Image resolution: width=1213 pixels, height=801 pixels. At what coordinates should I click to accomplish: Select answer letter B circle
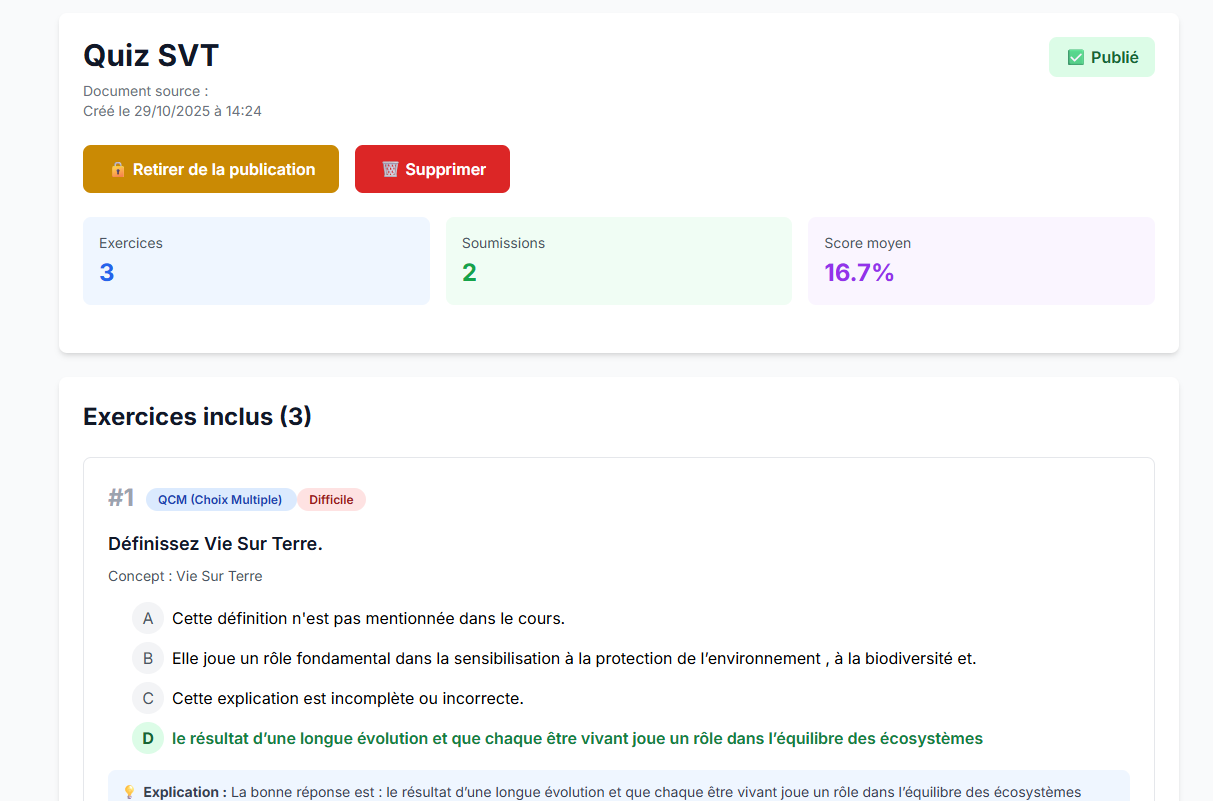tap(148, 658)
